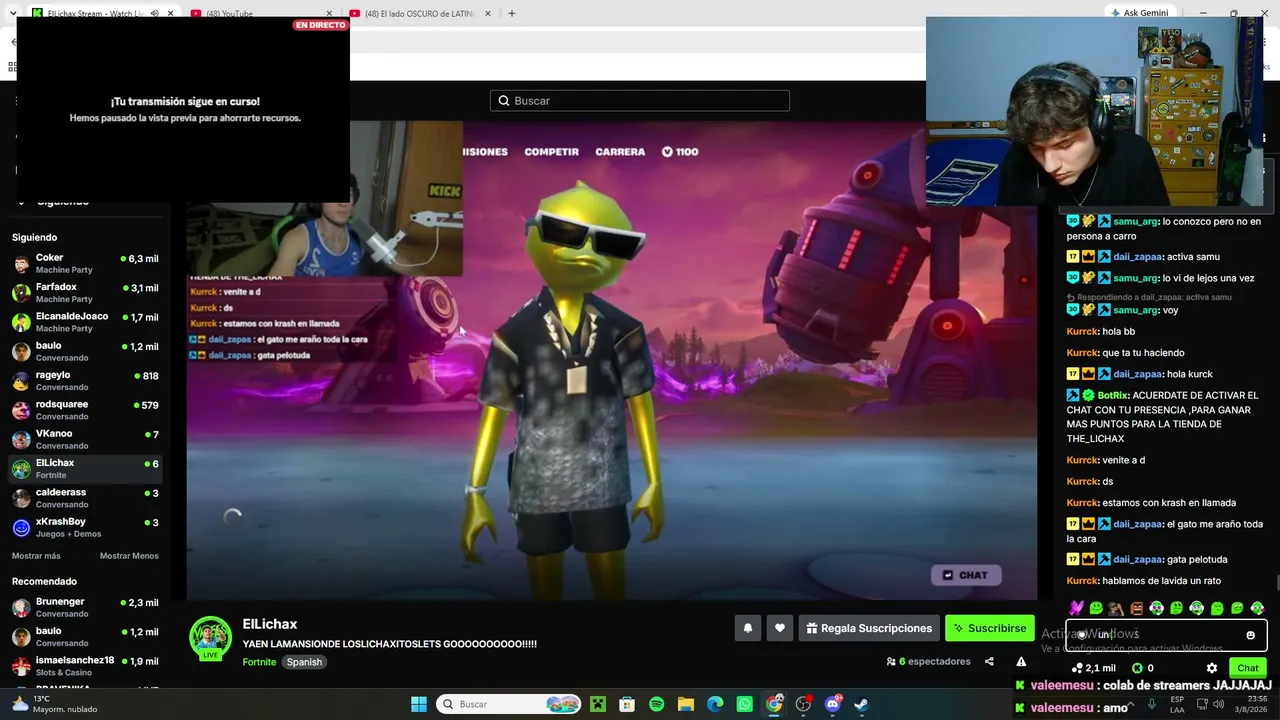The width and height of the screenshot is (1280, 720).
Task: Open chat settings gear icon
Action: click(x=1212, y=668)
